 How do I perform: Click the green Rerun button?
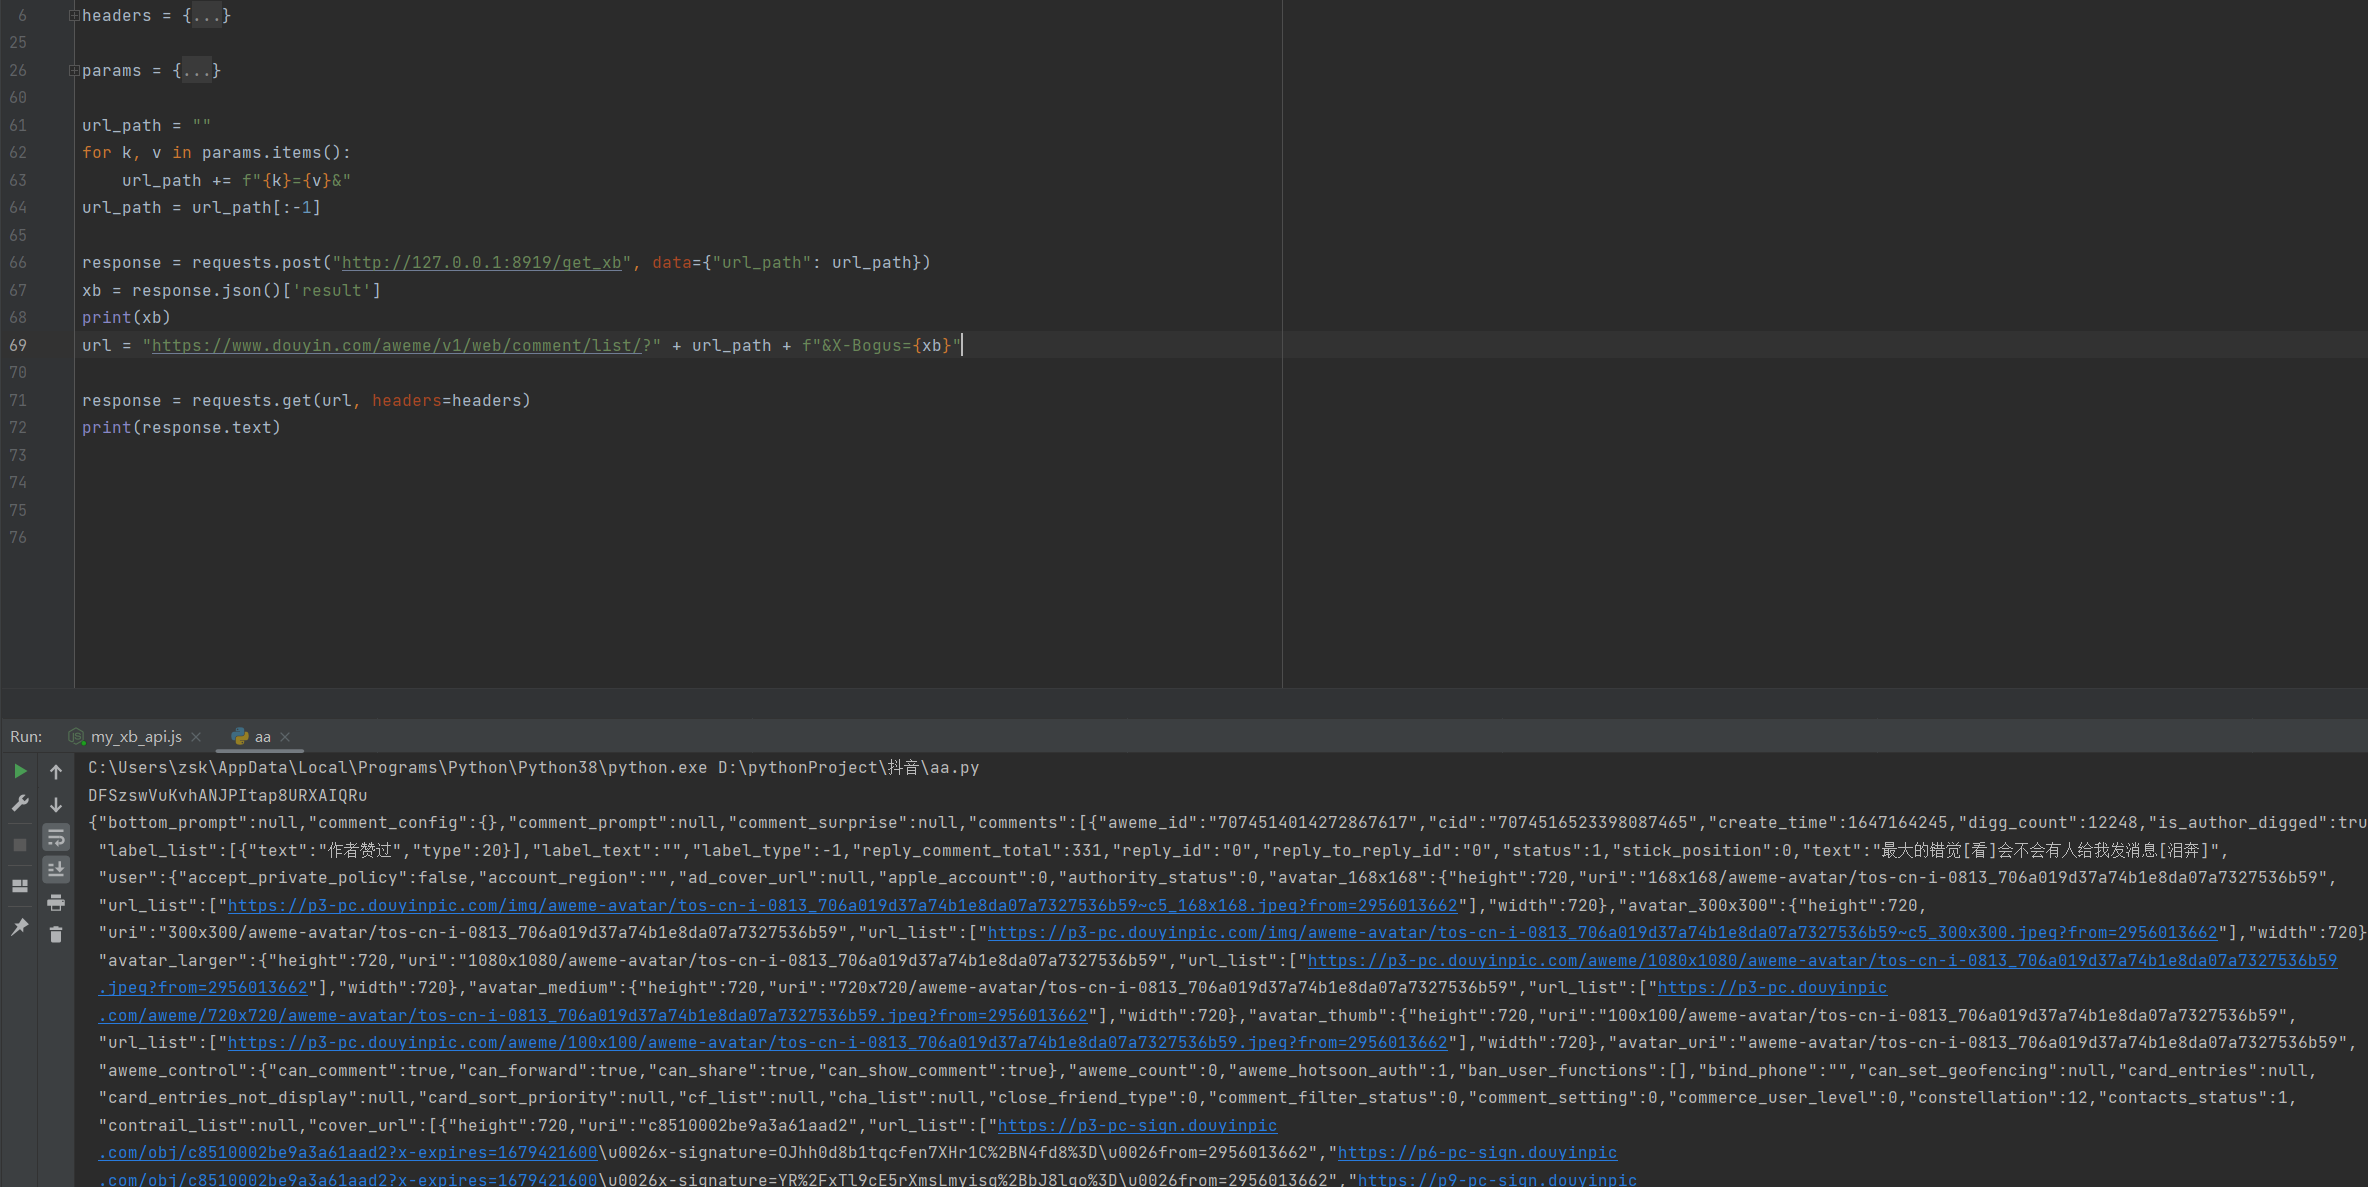click(x=20, y=771)
